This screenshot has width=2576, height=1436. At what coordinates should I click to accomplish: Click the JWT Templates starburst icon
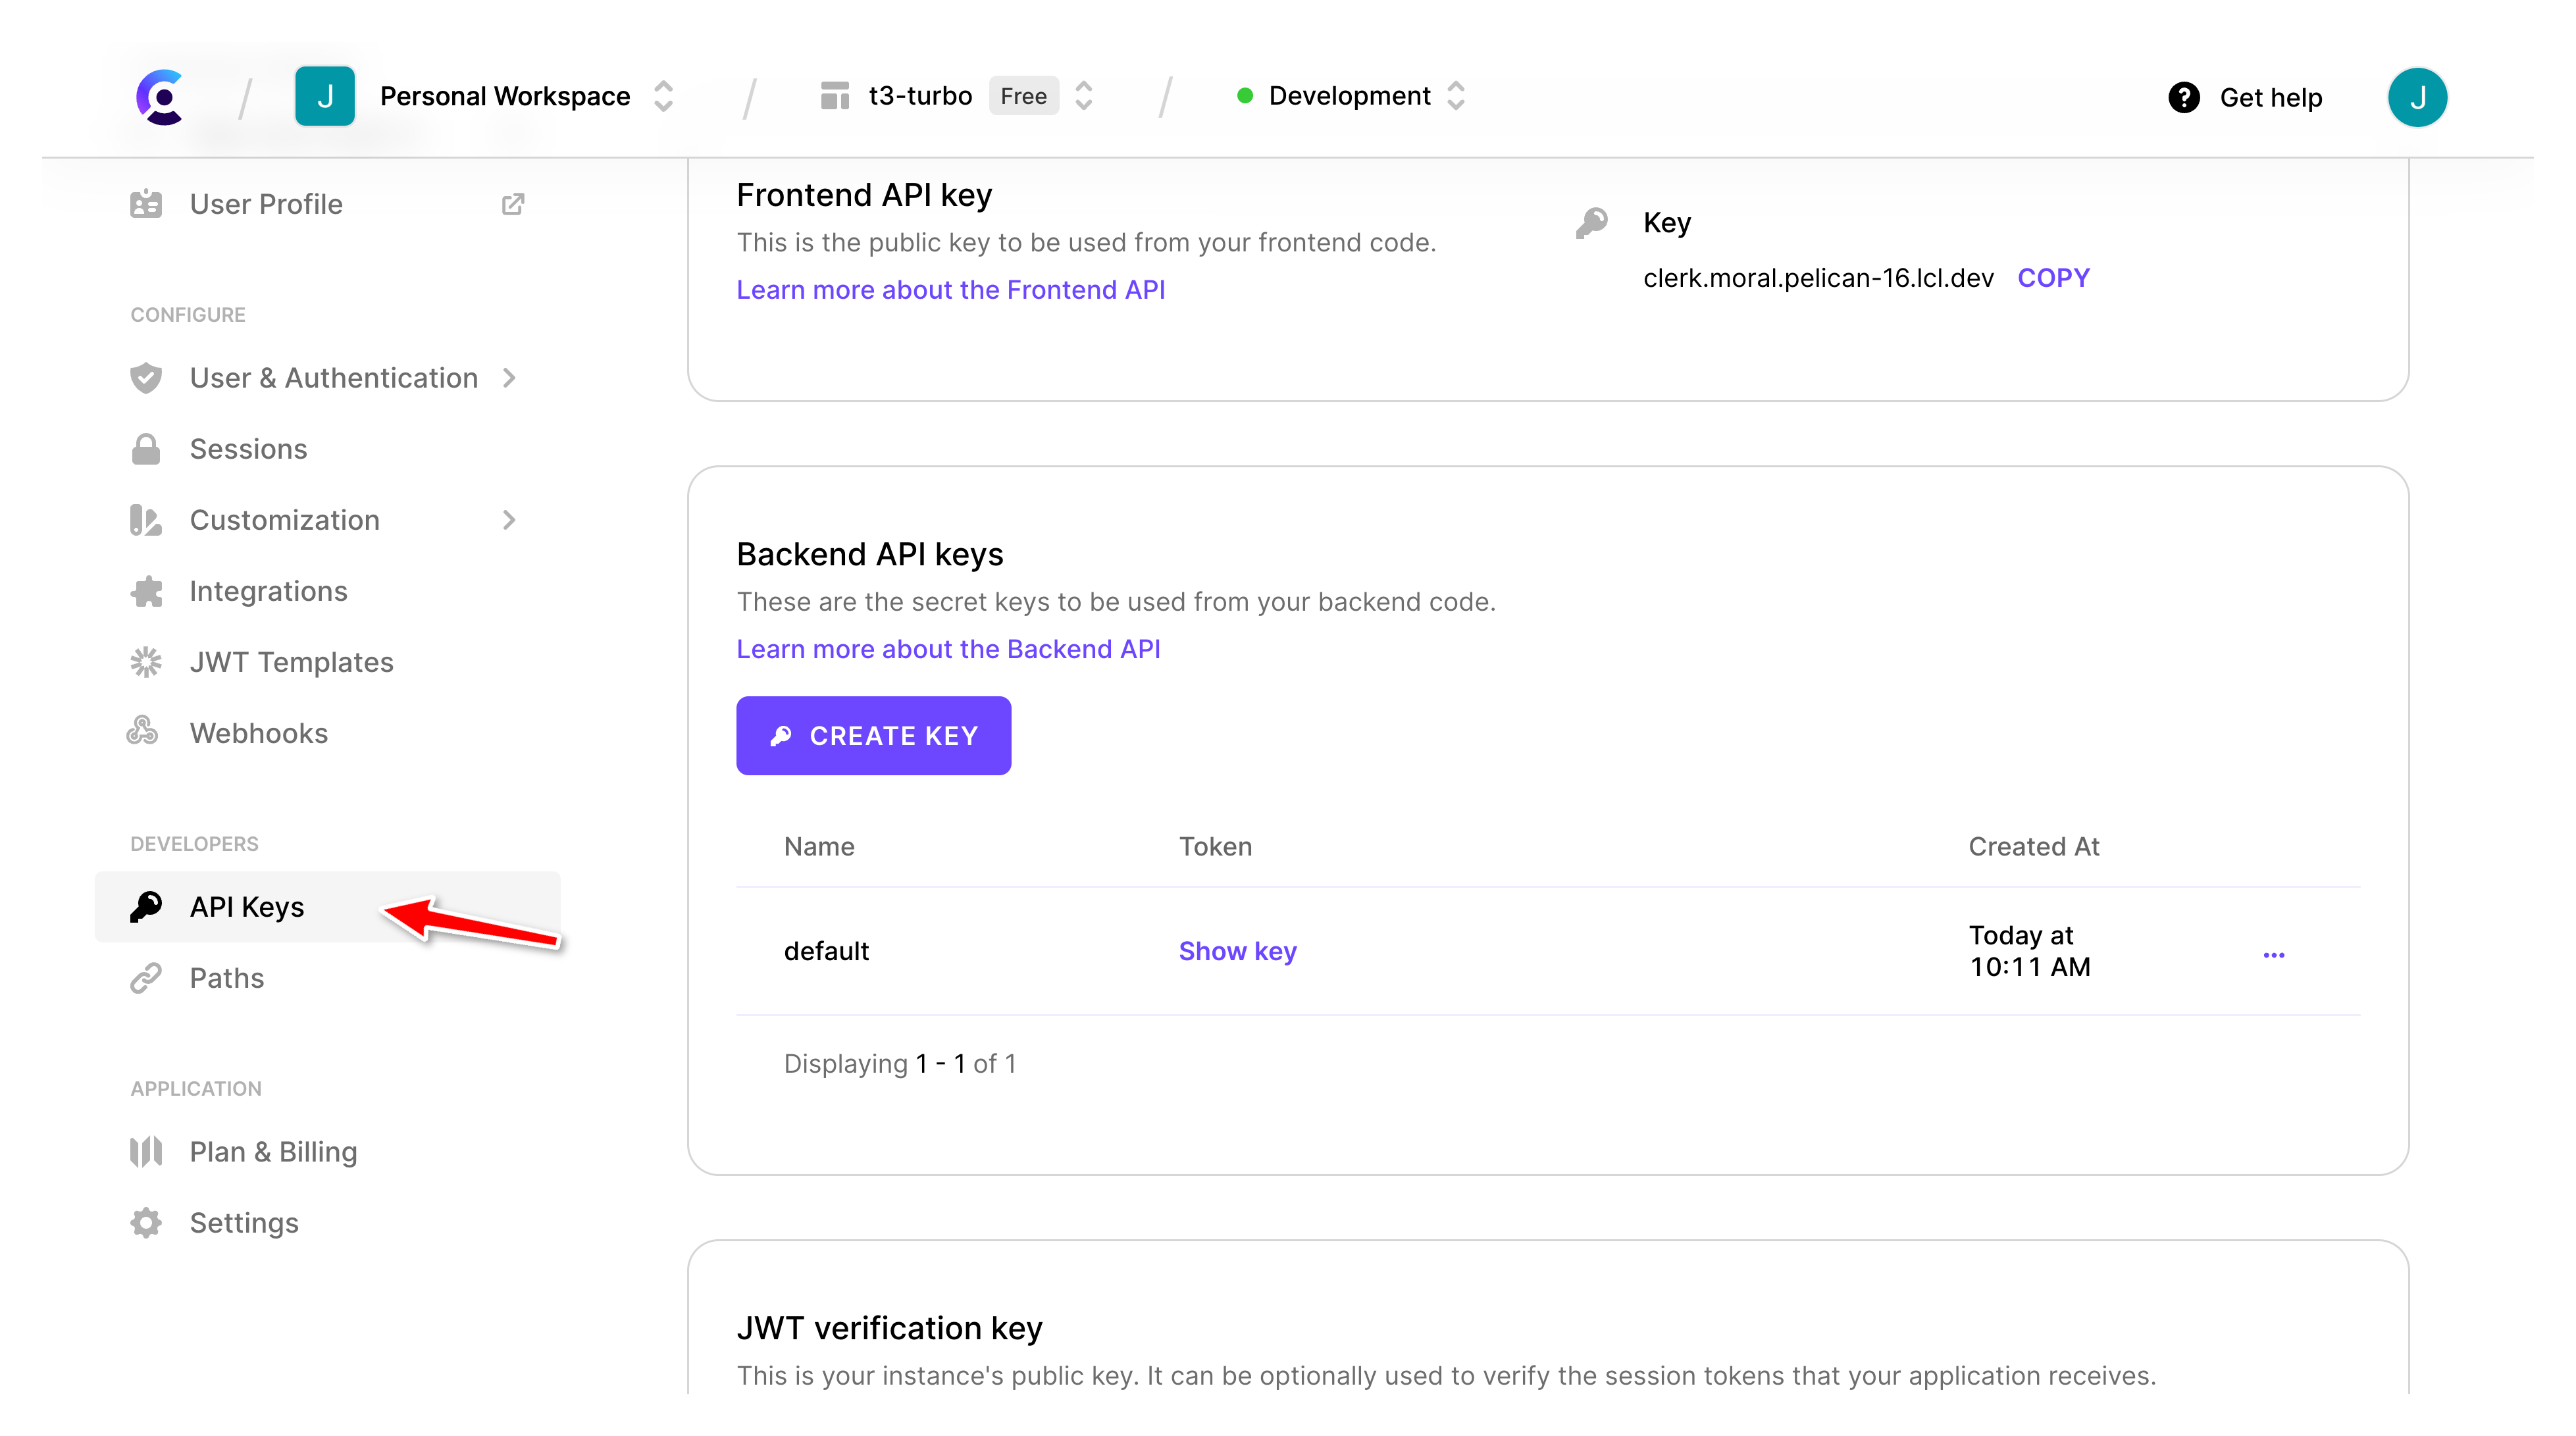point(146,662)
